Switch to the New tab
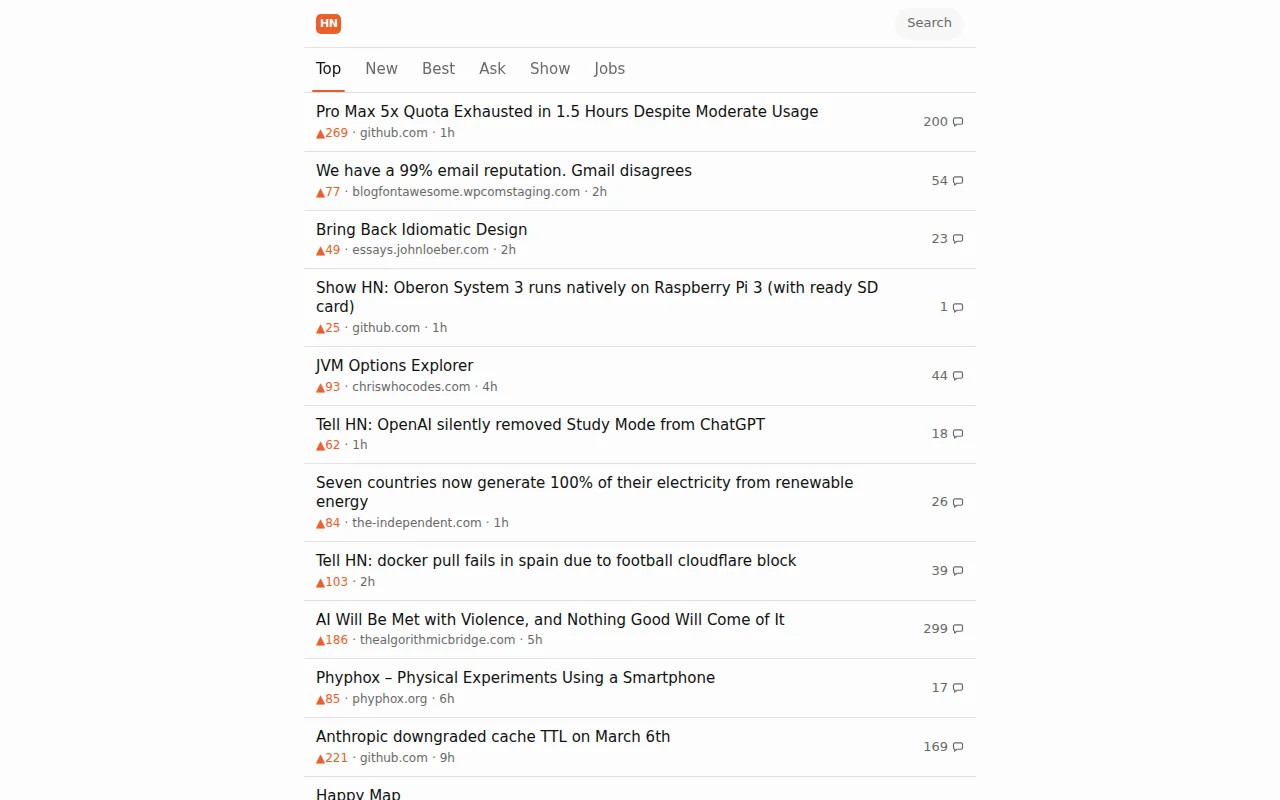This screenshot has width=1280, height=800. tap(381, 69)
